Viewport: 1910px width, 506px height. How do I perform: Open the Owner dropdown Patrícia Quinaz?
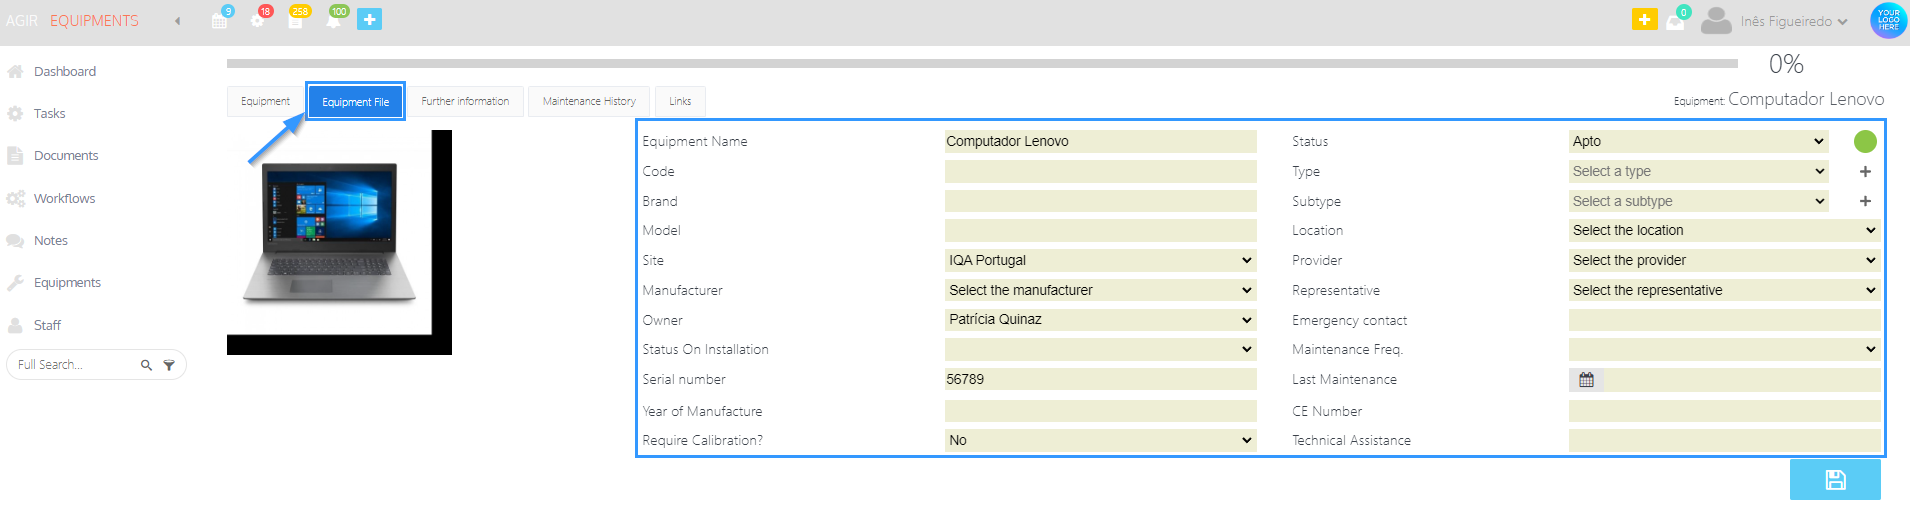pyautogui.click(x=1101, y=320)
